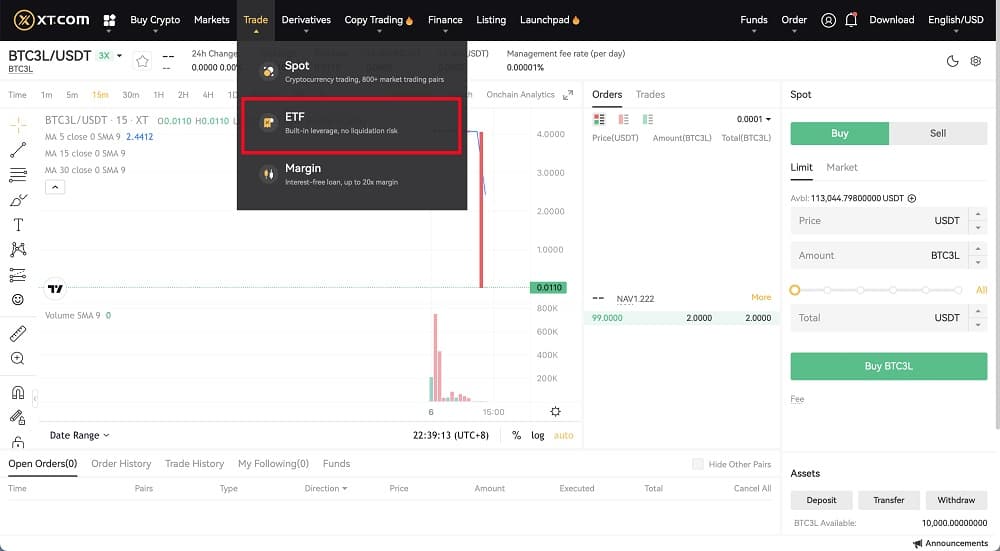This screenshot has height=551, width=1000.
Task: Check the Hide Other Pairs checkbox
Action: (x=698, y=464)
